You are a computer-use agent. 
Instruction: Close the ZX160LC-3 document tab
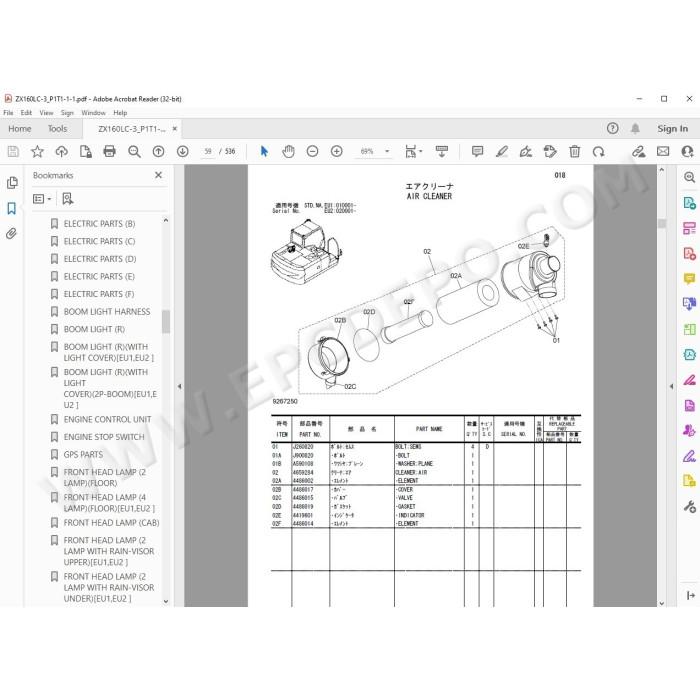coord(175,129)
